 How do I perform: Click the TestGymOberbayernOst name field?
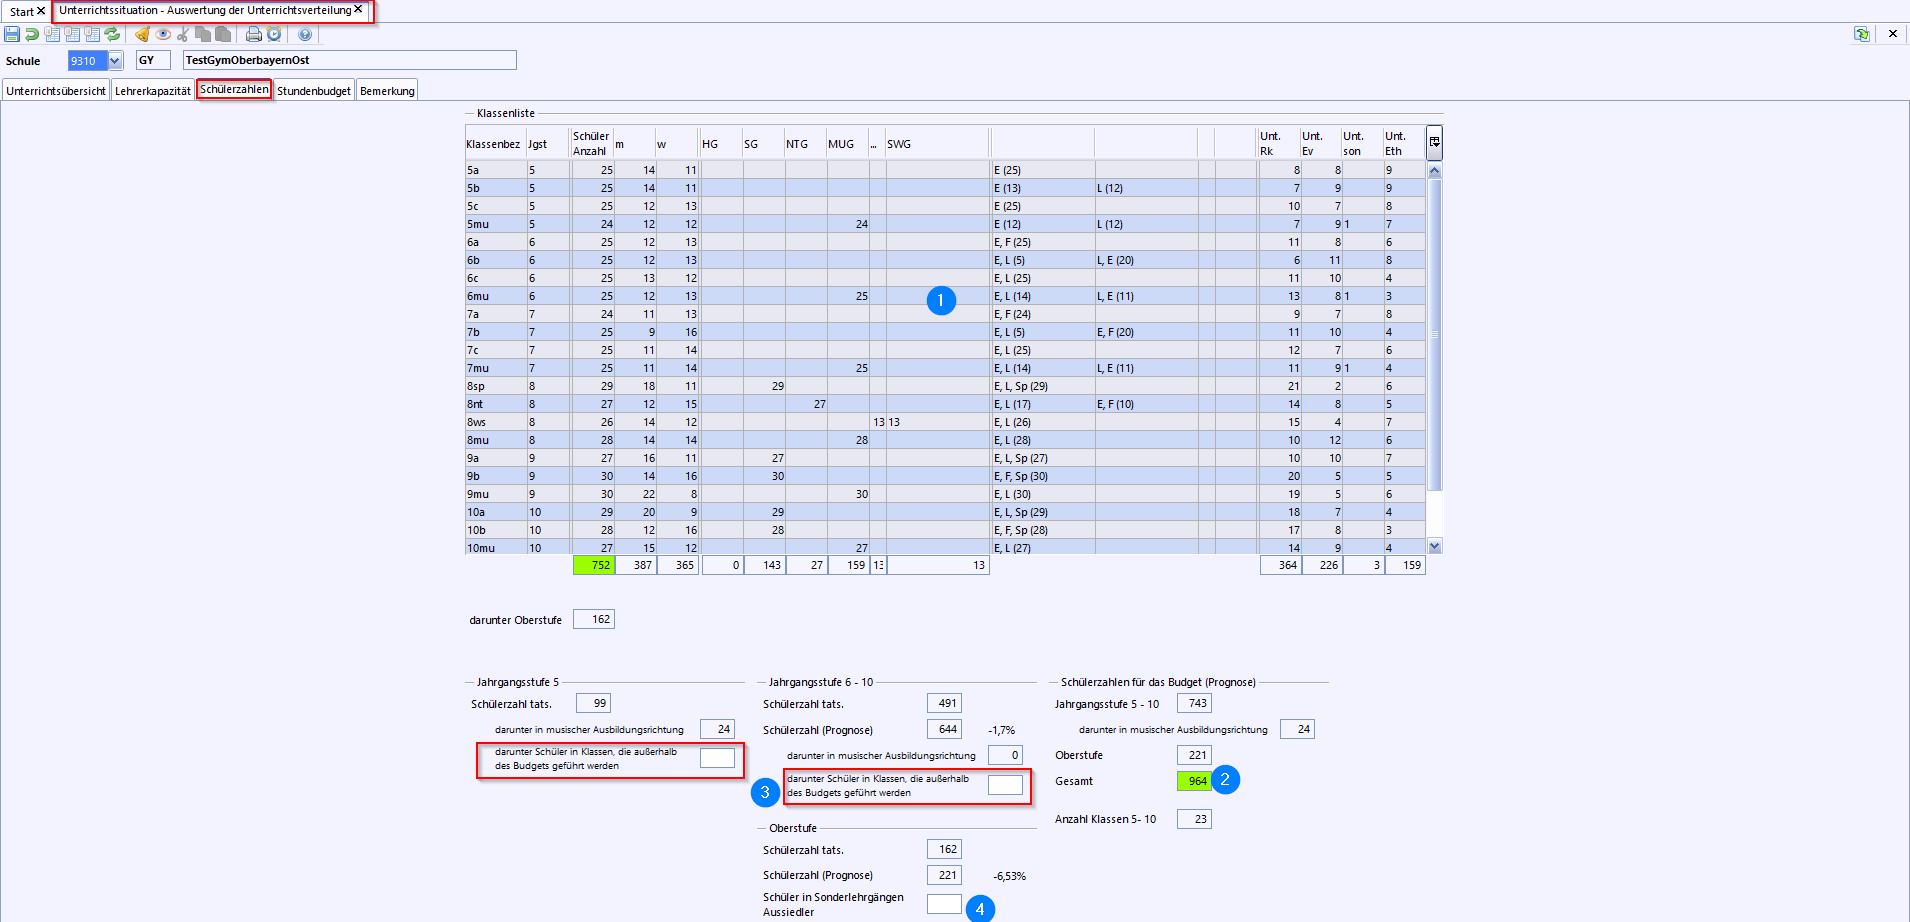pyautogui.click(x=350, y=60)
